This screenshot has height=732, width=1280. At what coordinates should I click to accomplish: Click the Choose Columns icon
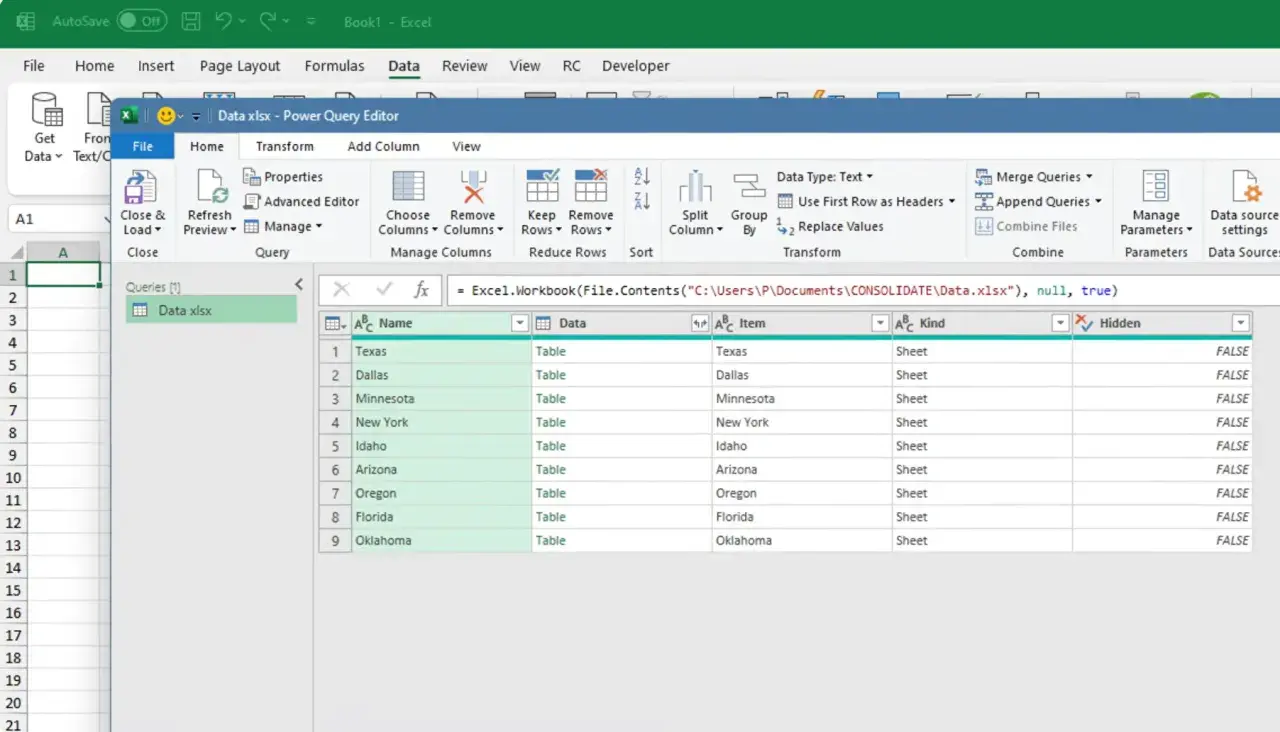coord(408,187)
